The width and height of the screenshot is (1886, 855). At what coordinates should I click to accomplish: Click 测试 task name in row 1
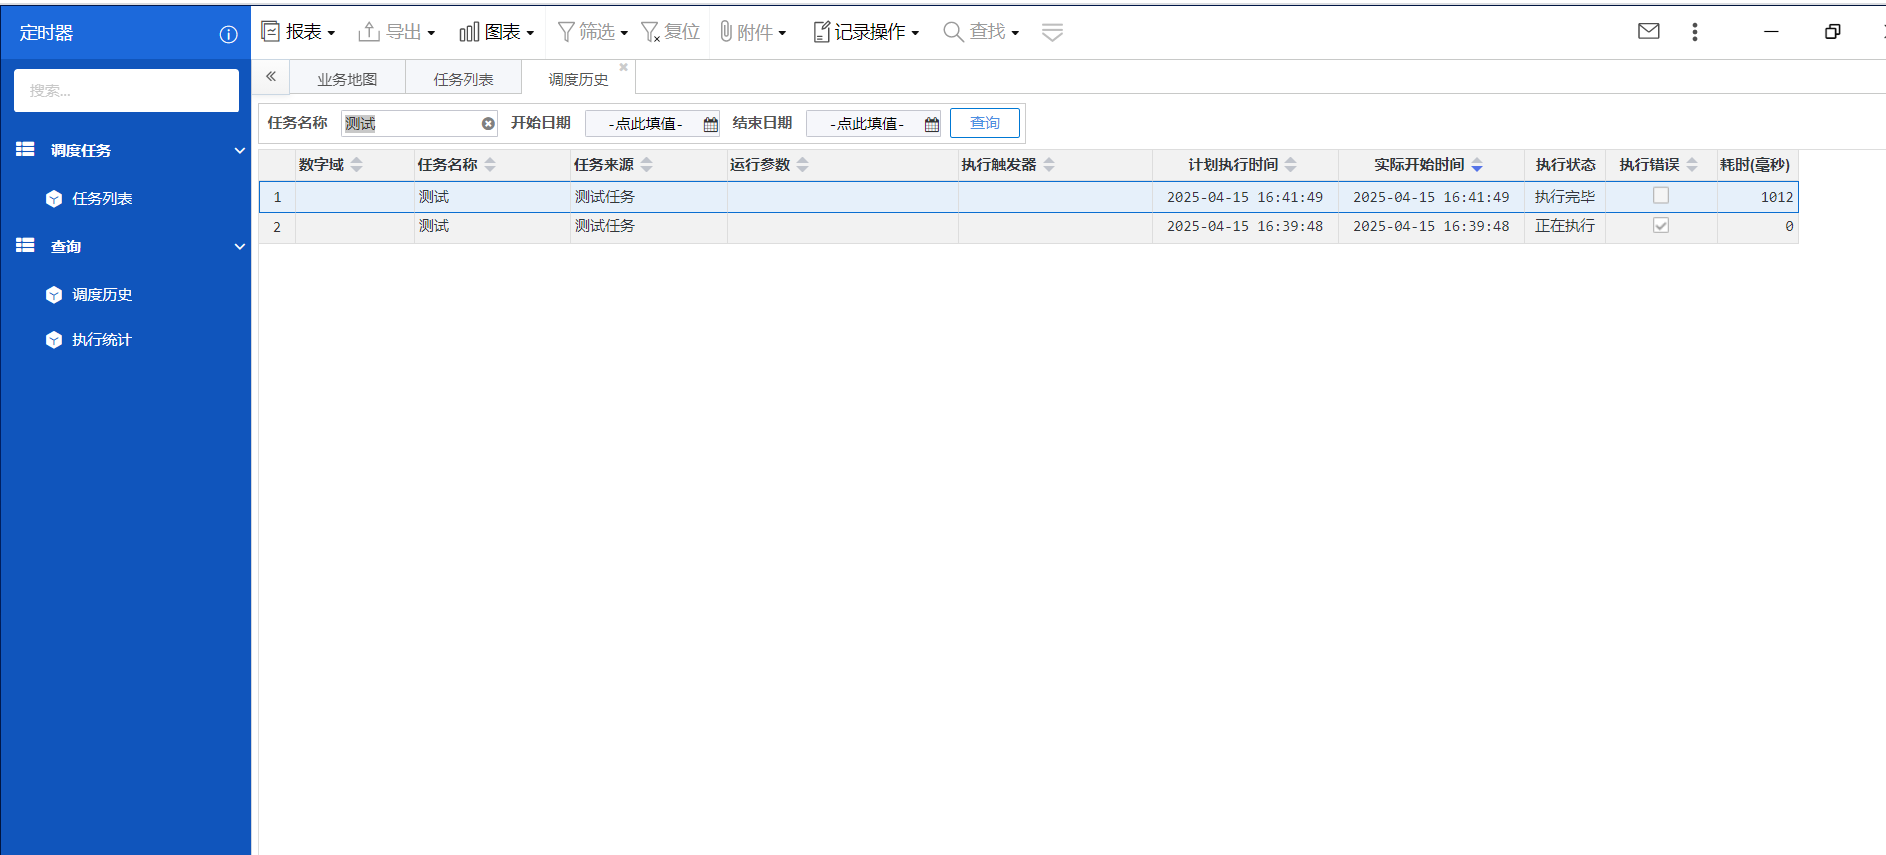point(434,197)
